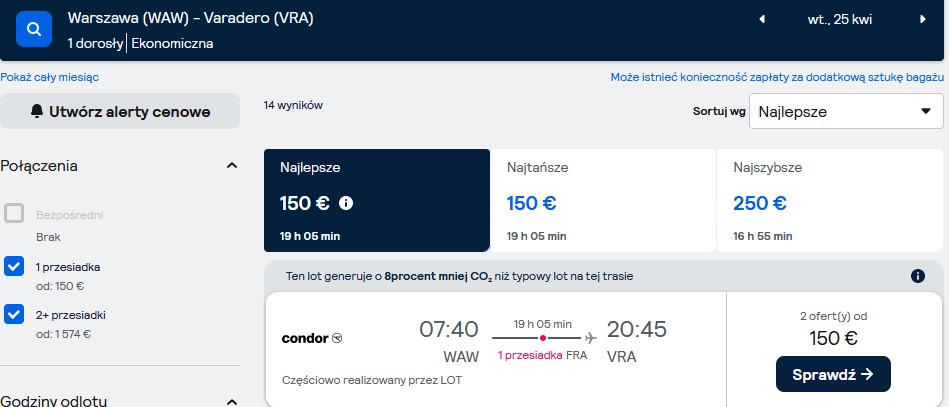Select the Najtańsze tab

click(x=603, y=200)
